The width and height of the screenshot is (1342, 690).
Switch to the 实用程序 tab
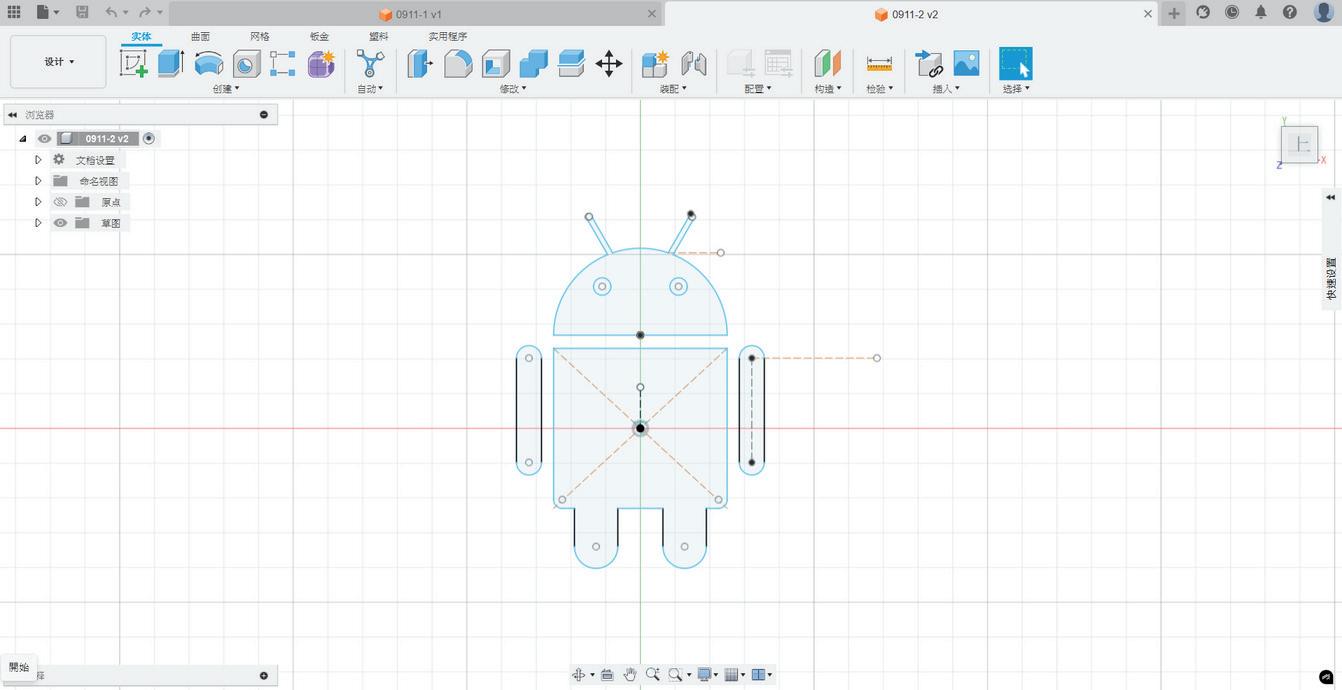(x=448, y=36)
